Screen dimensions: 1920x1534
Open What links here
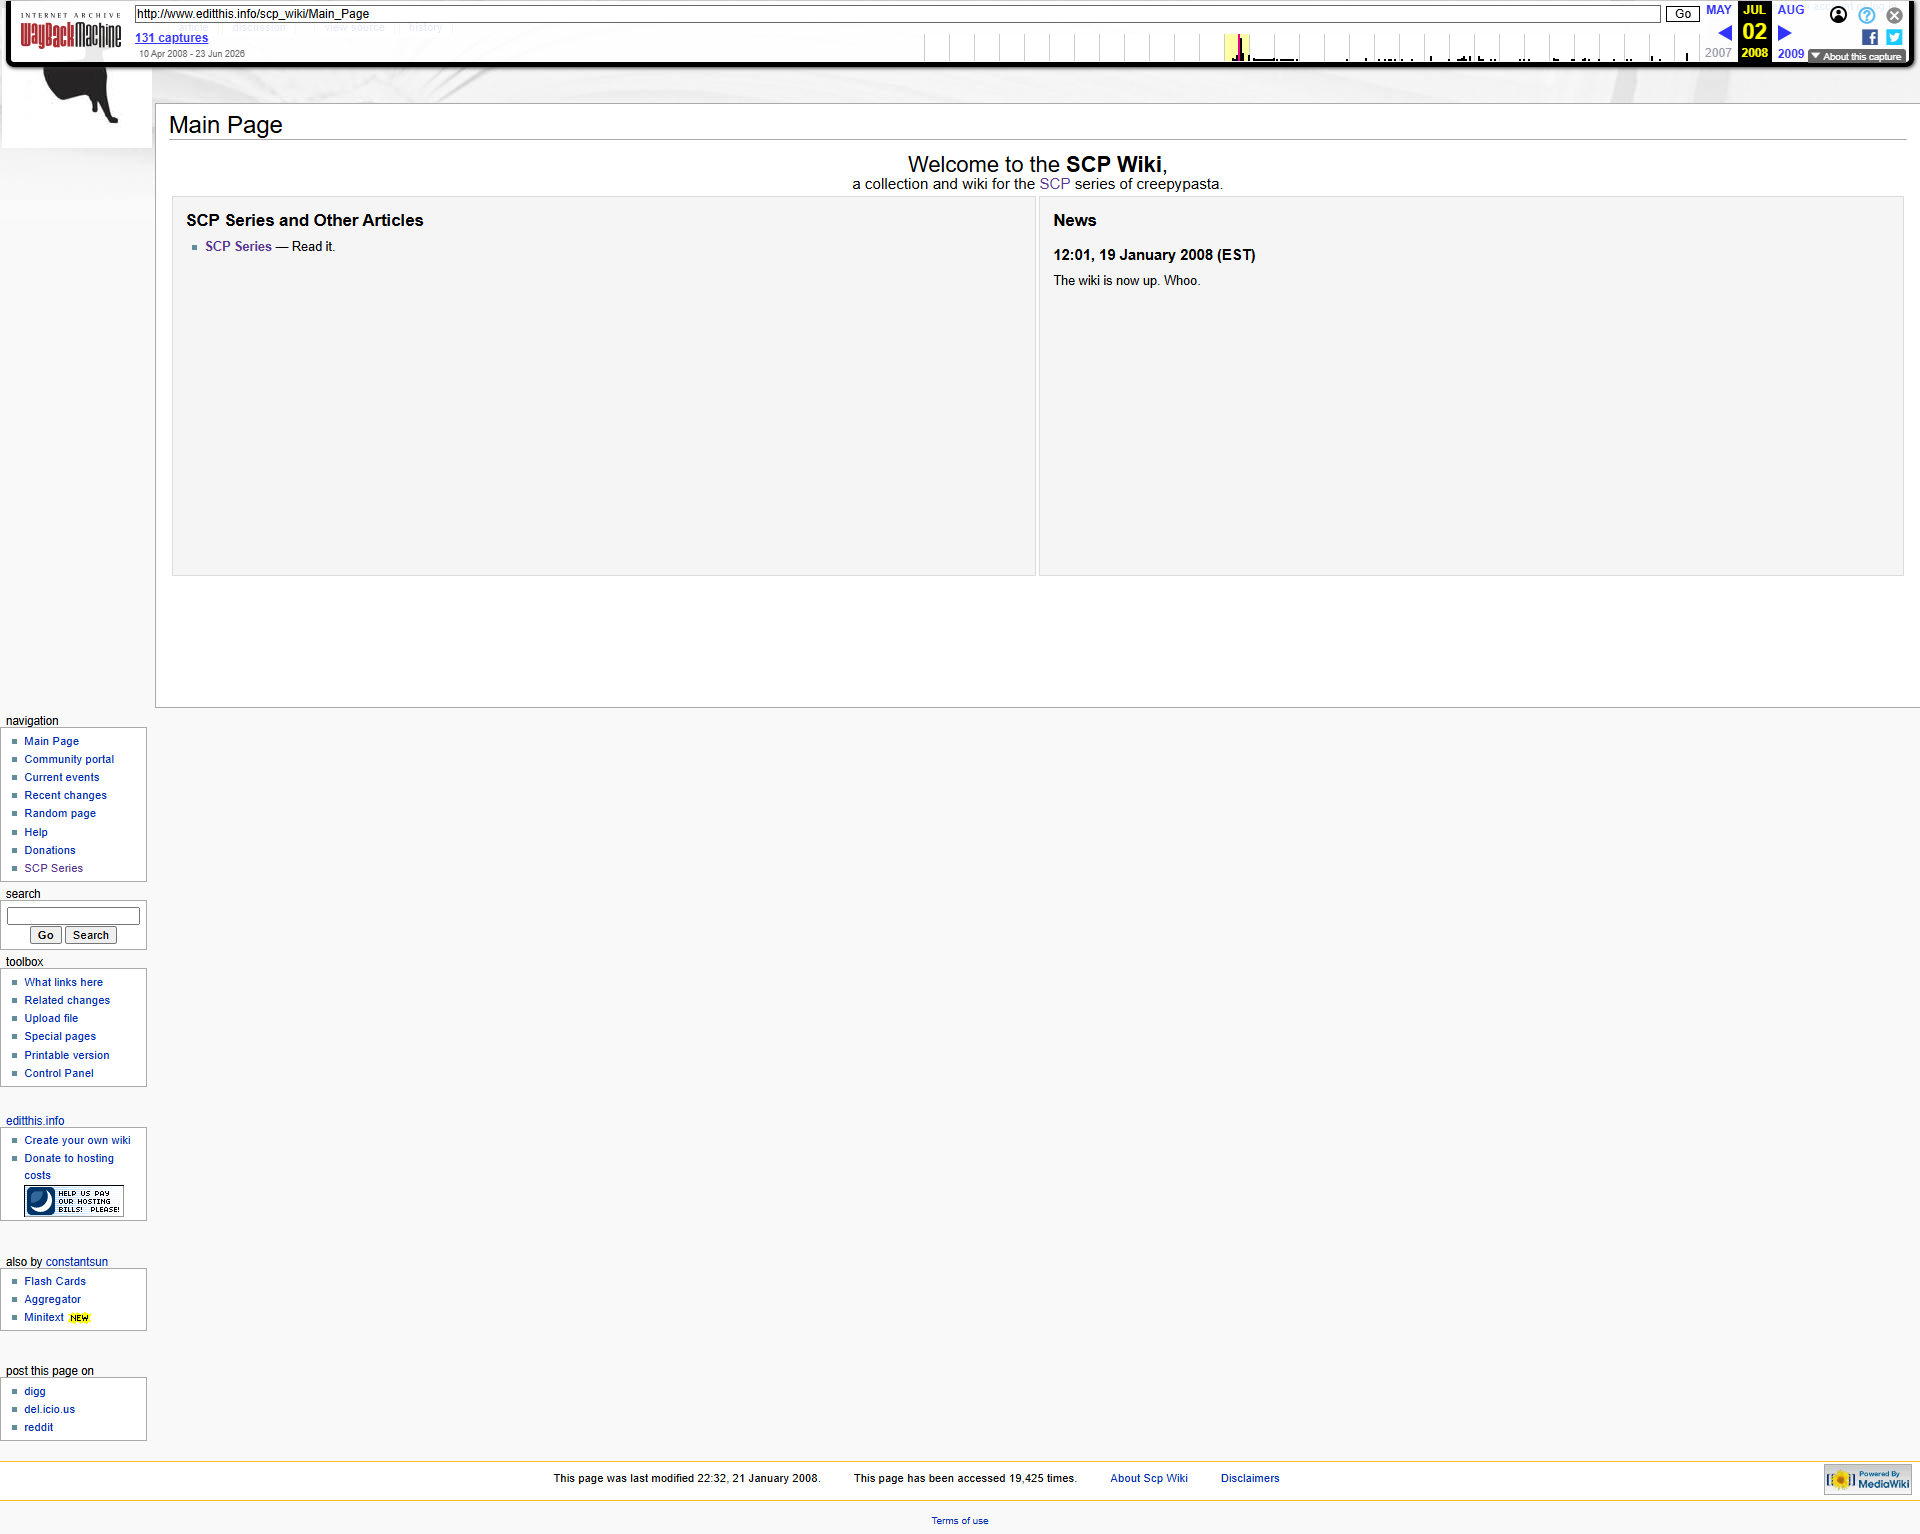tap(63, 983)
